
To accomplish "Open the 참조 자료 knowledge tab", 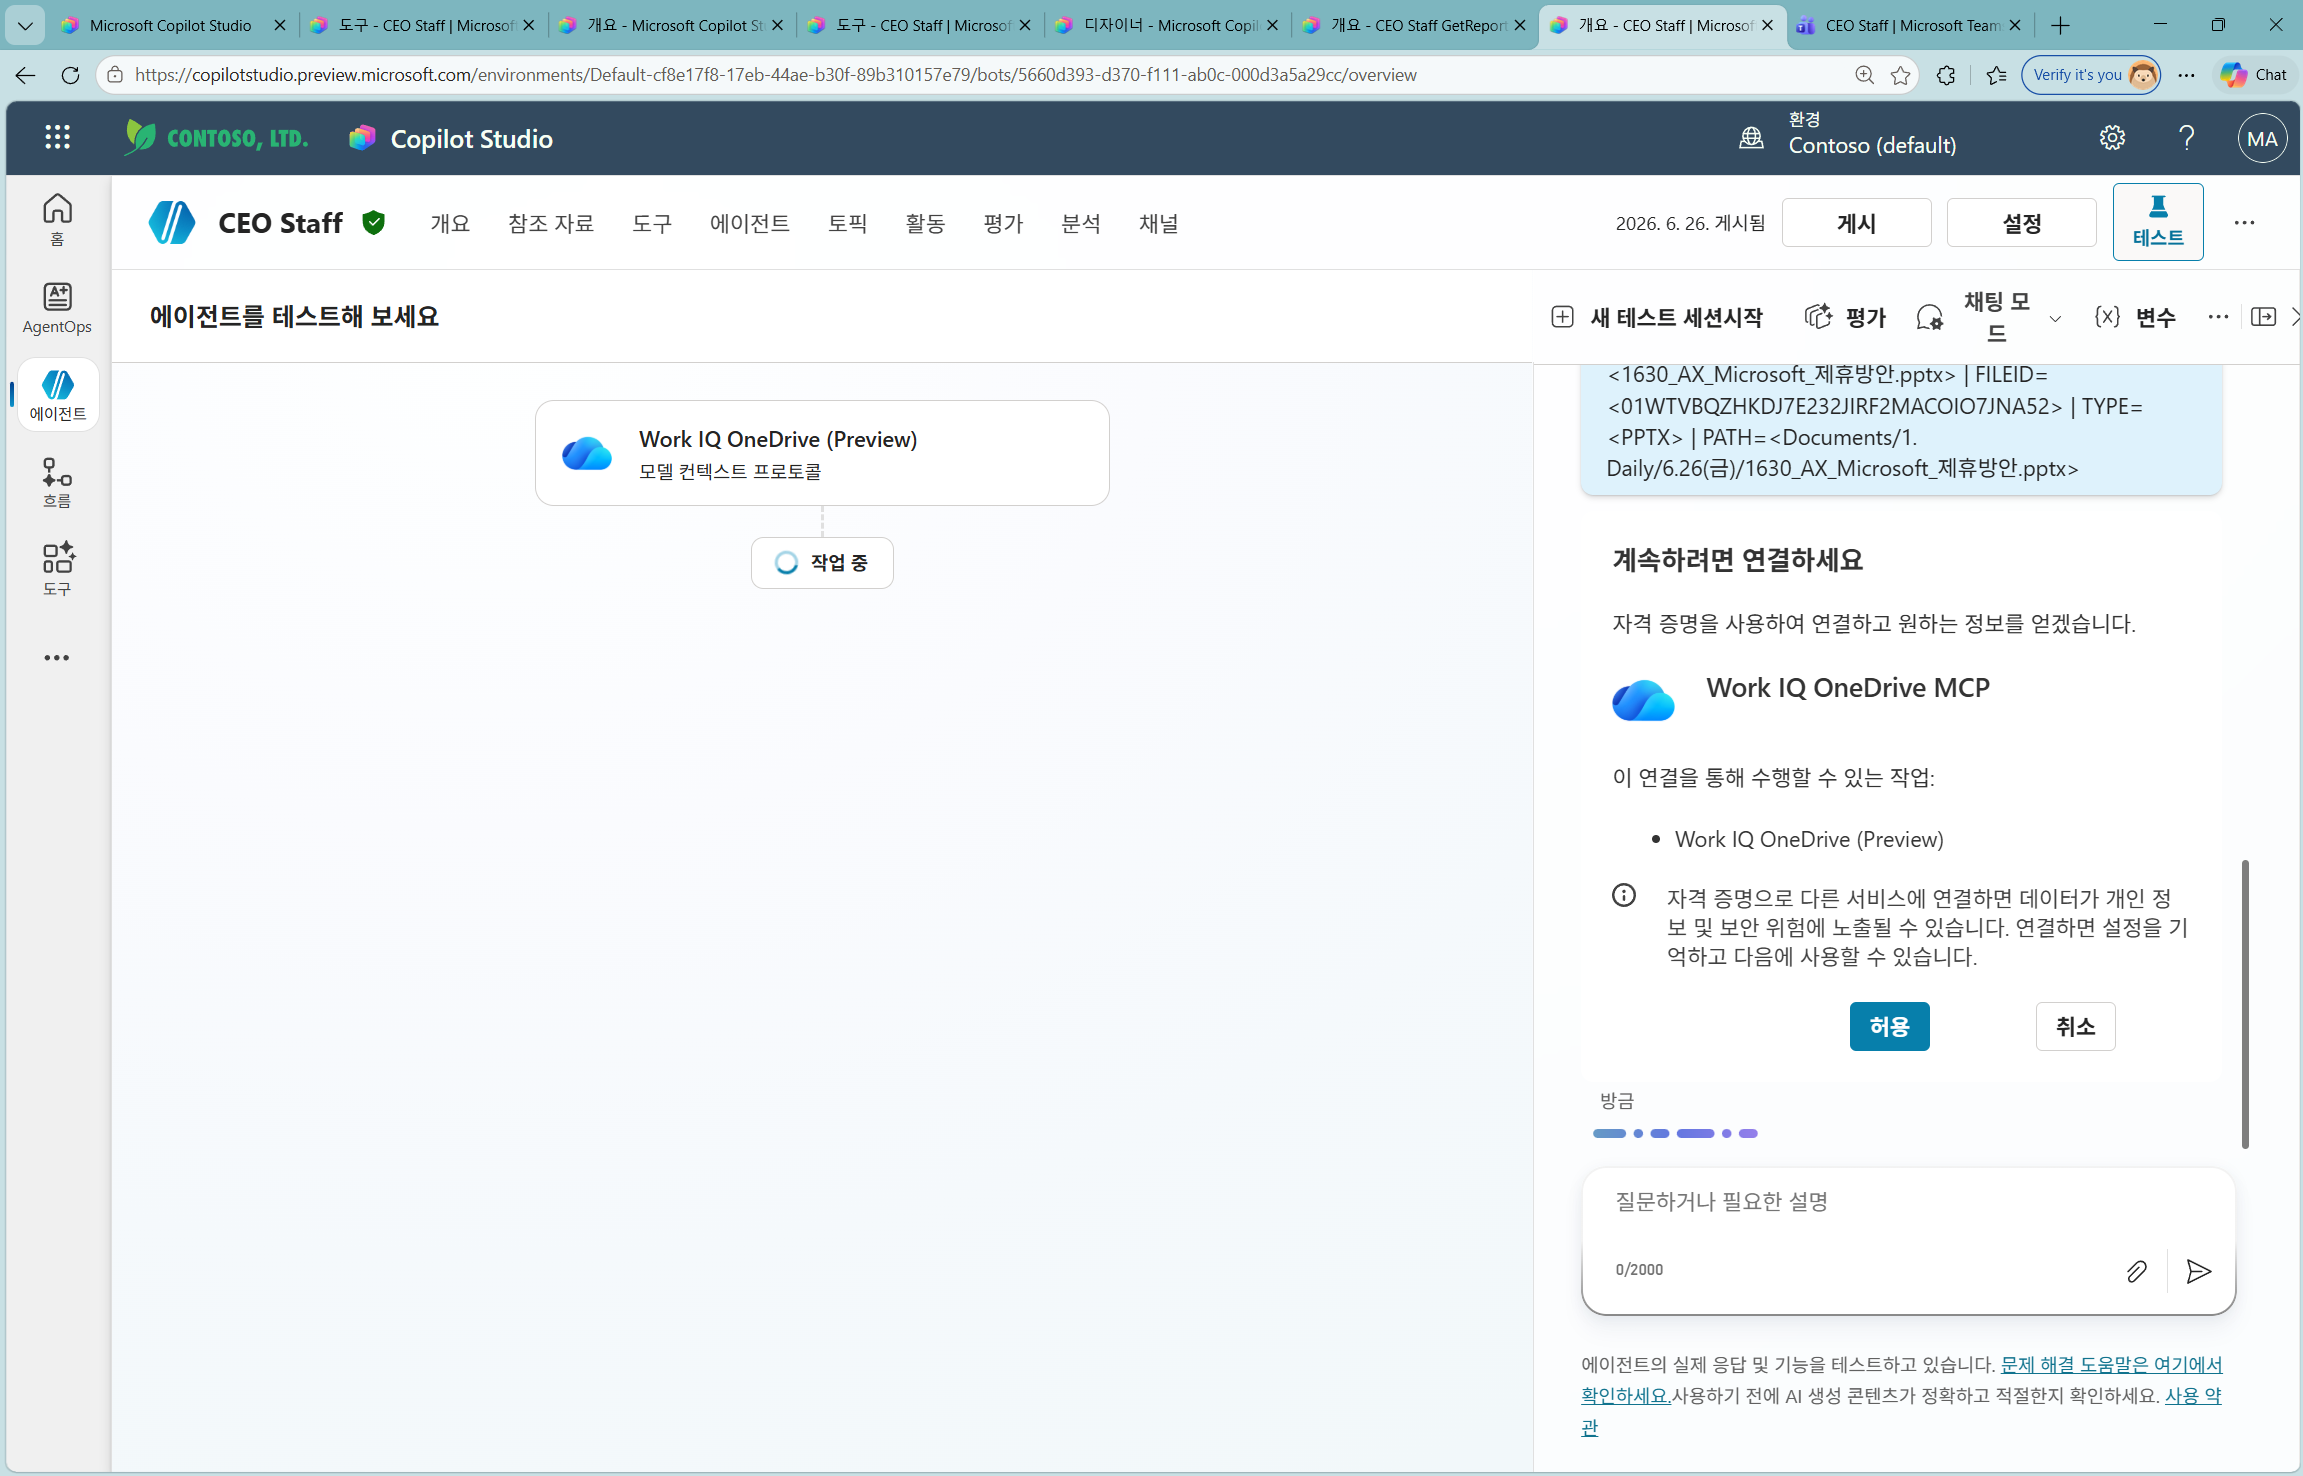I will [x=551, y=223].
